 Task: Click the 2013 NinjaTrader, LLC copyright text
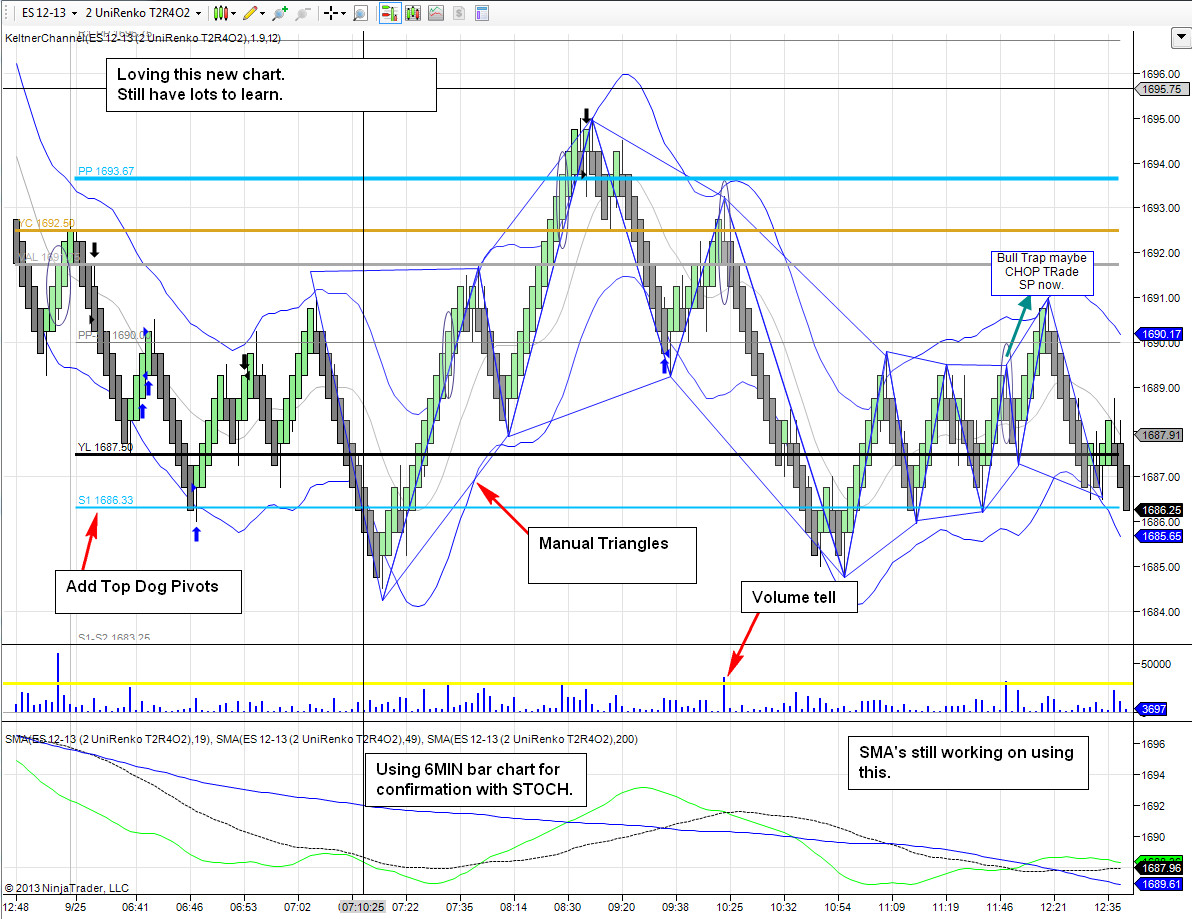[x=67, y=888]
